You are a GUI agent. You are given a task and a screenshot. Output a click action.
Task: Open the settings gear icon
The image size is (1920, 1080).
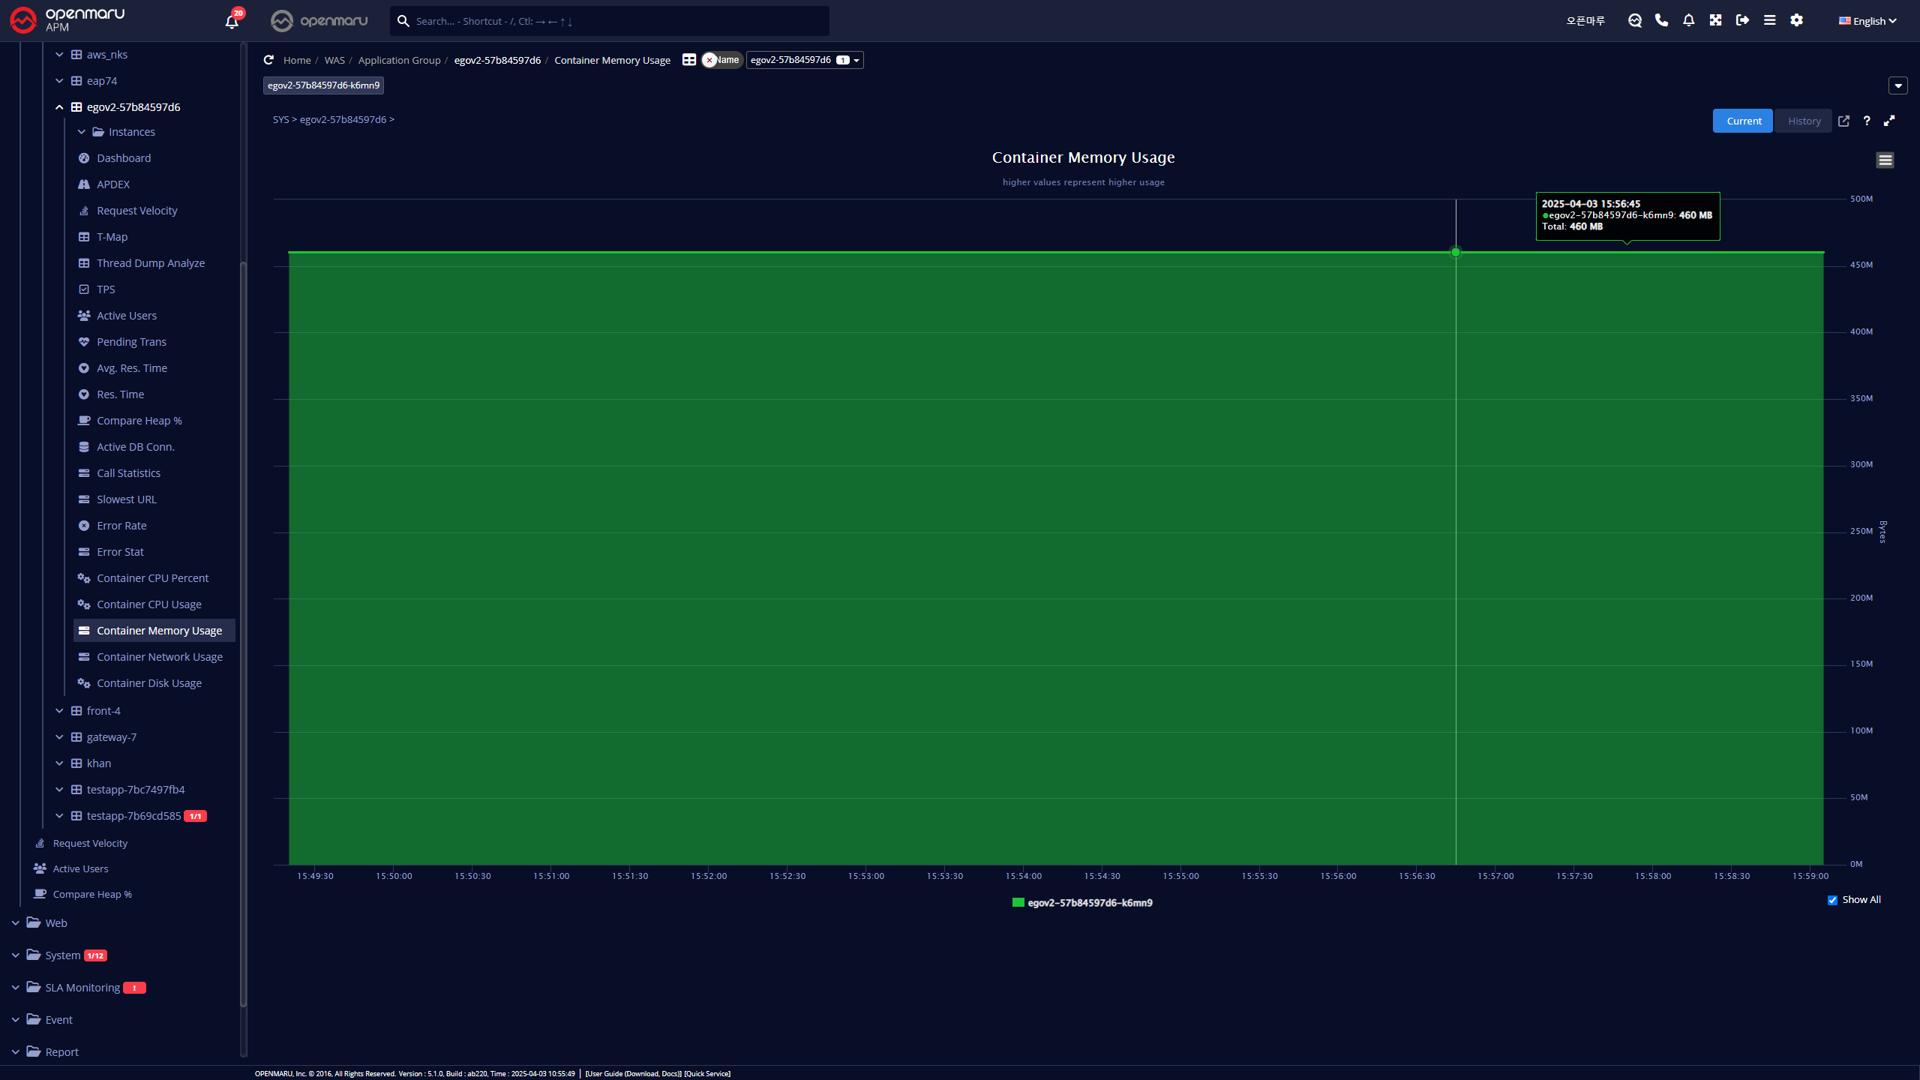(x=1796, y=20)
